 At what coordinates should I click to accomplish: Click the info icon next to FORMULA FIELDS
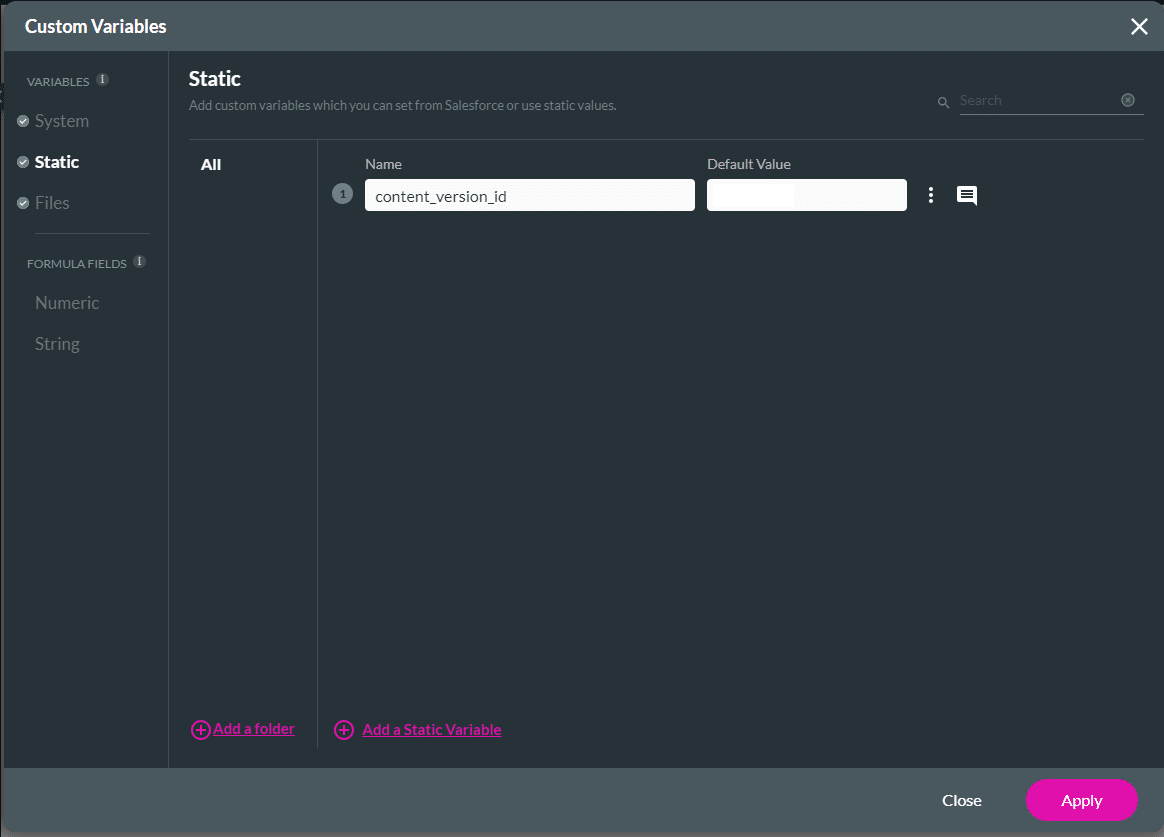coord(139,262)
